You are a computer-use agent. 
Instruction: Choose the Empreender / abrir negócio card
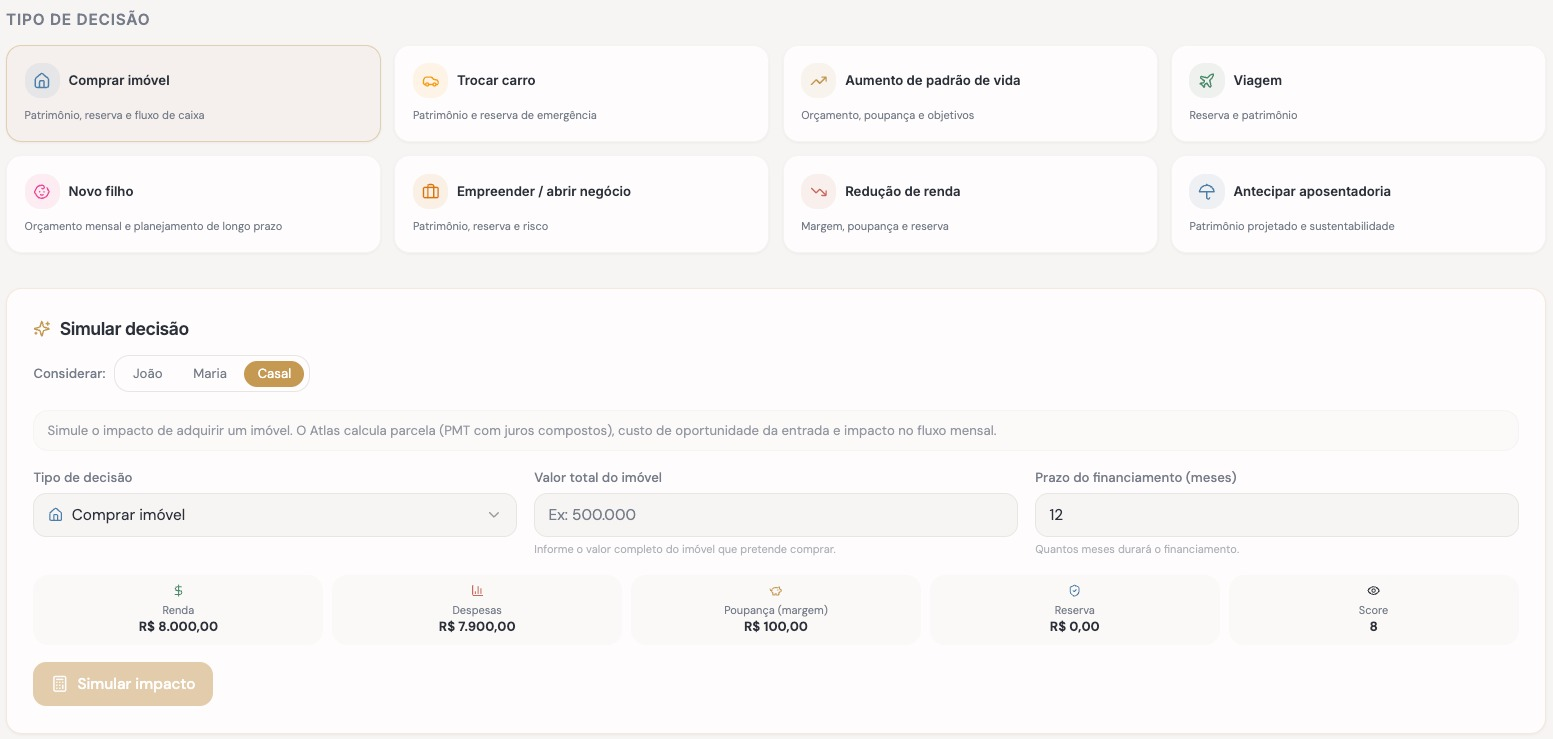pyautogui.click(x=581, y=204)
